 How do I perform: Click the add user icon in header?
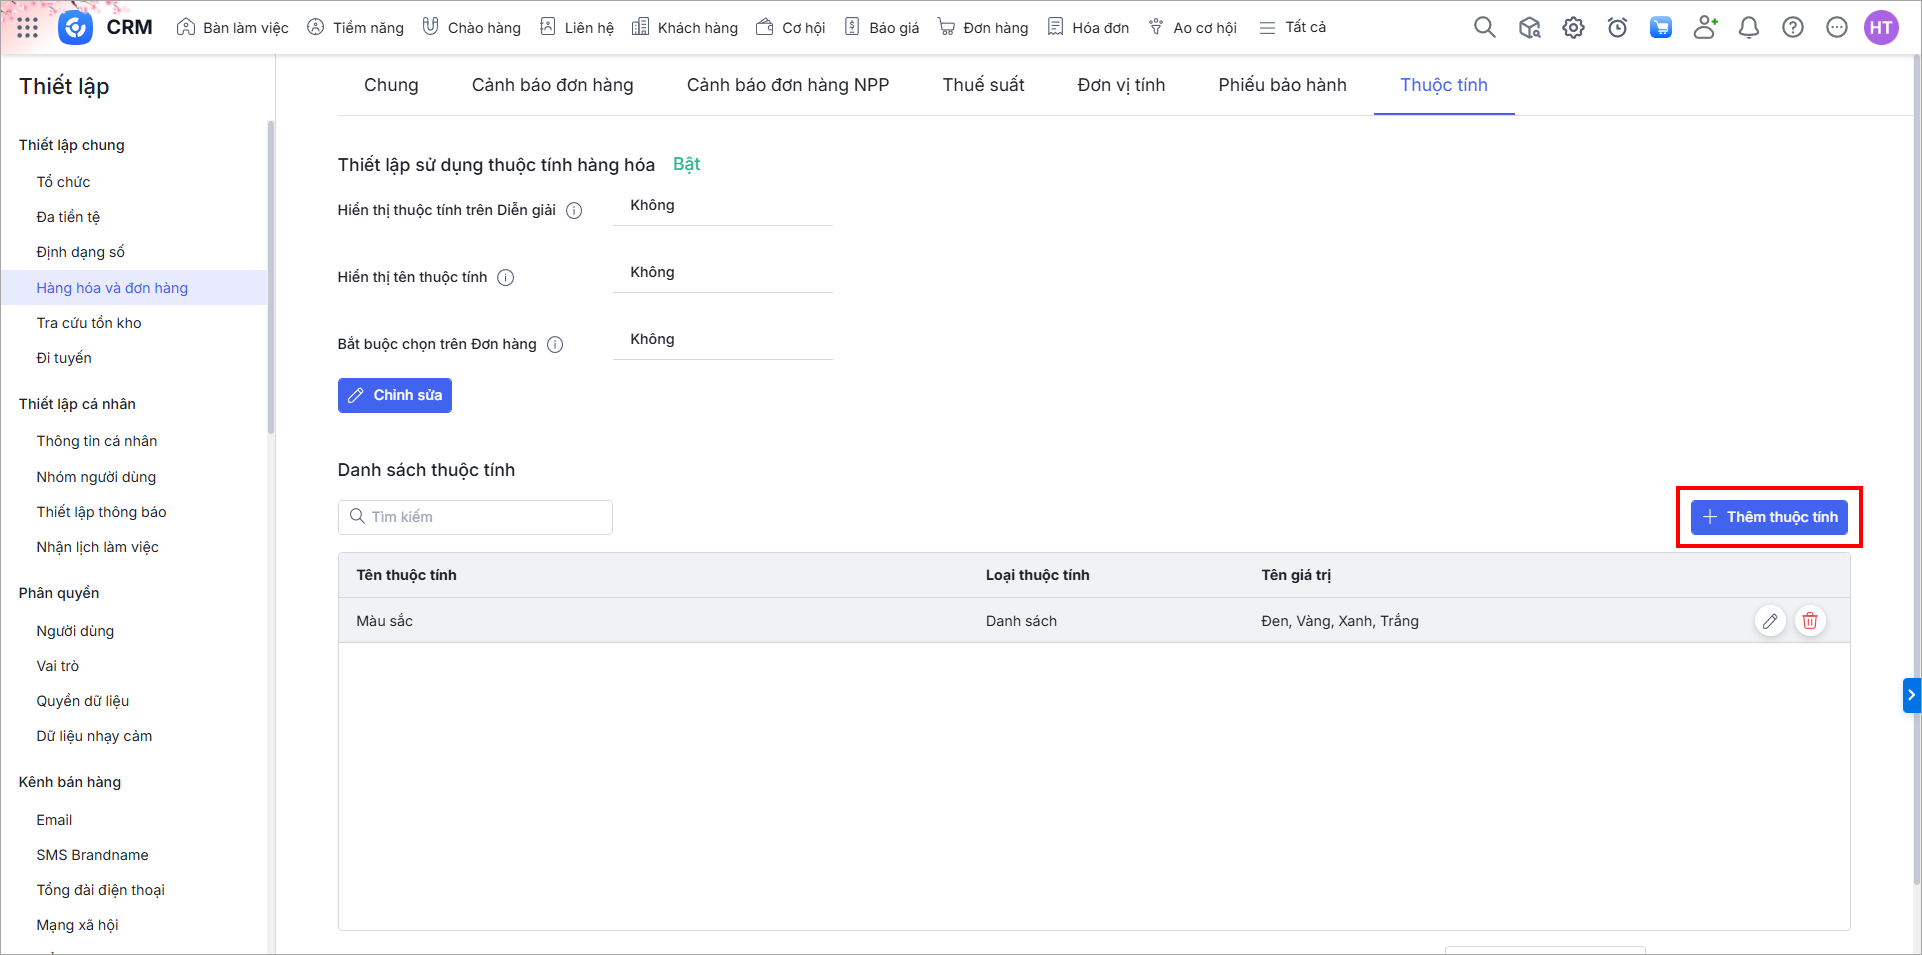(1705, 28)
